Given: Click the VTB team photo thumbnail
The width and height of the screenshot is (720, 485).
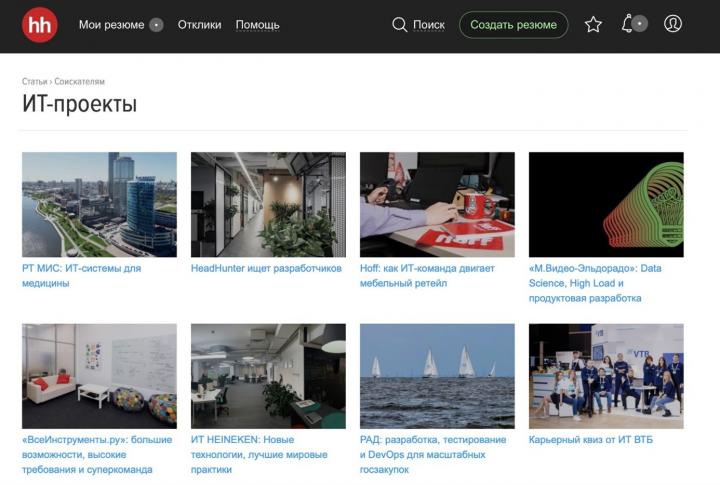Looking at the screenshot, I should click(606, 376).
